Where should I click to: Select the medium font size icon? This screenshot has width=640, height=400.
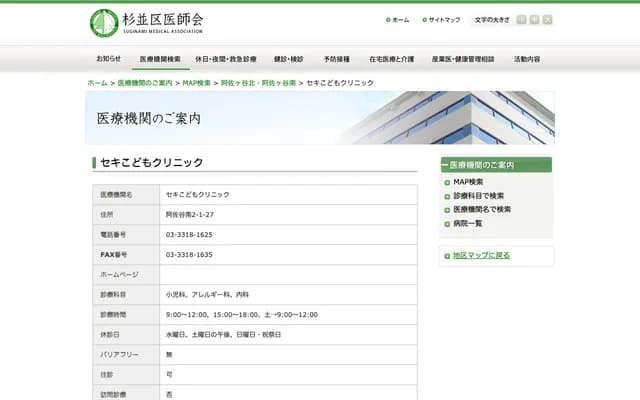pos(534,20)
